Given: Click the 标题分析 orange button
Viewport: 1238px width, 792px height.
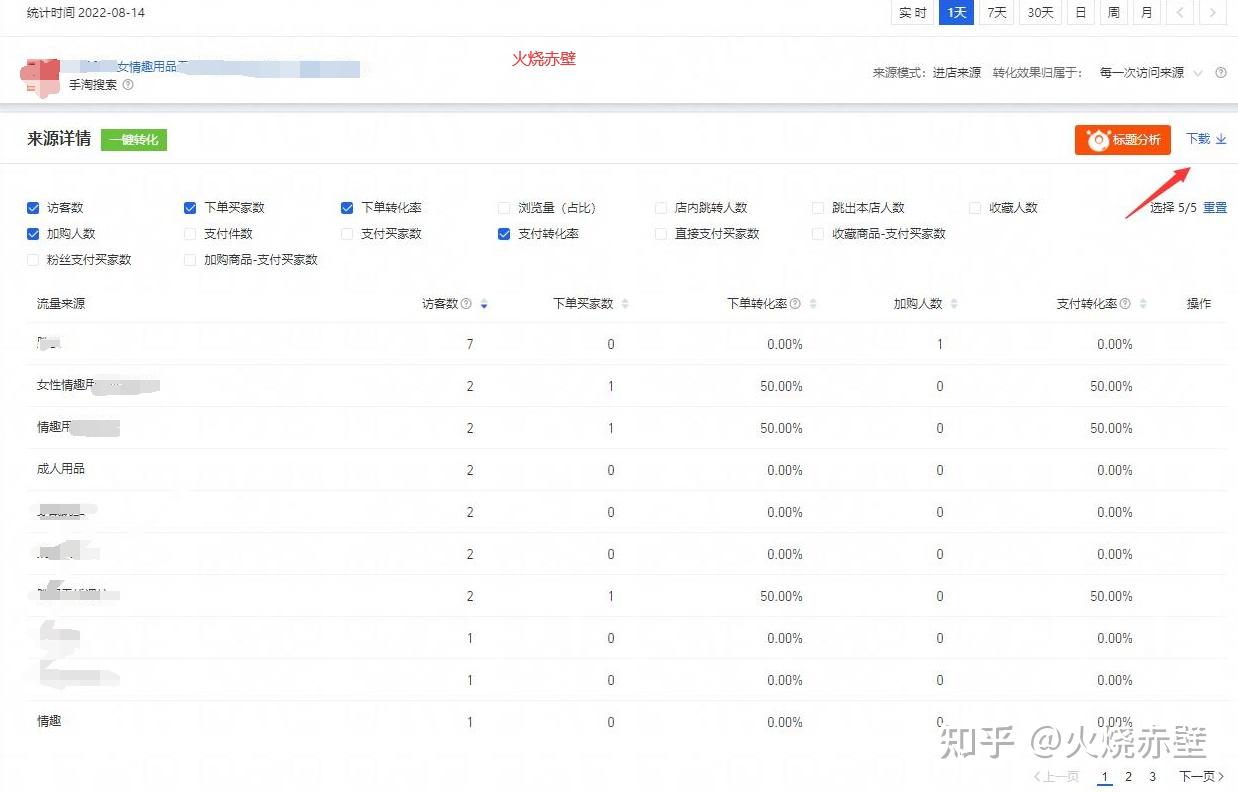Looking at the screenshot, I should (1123, 140).
